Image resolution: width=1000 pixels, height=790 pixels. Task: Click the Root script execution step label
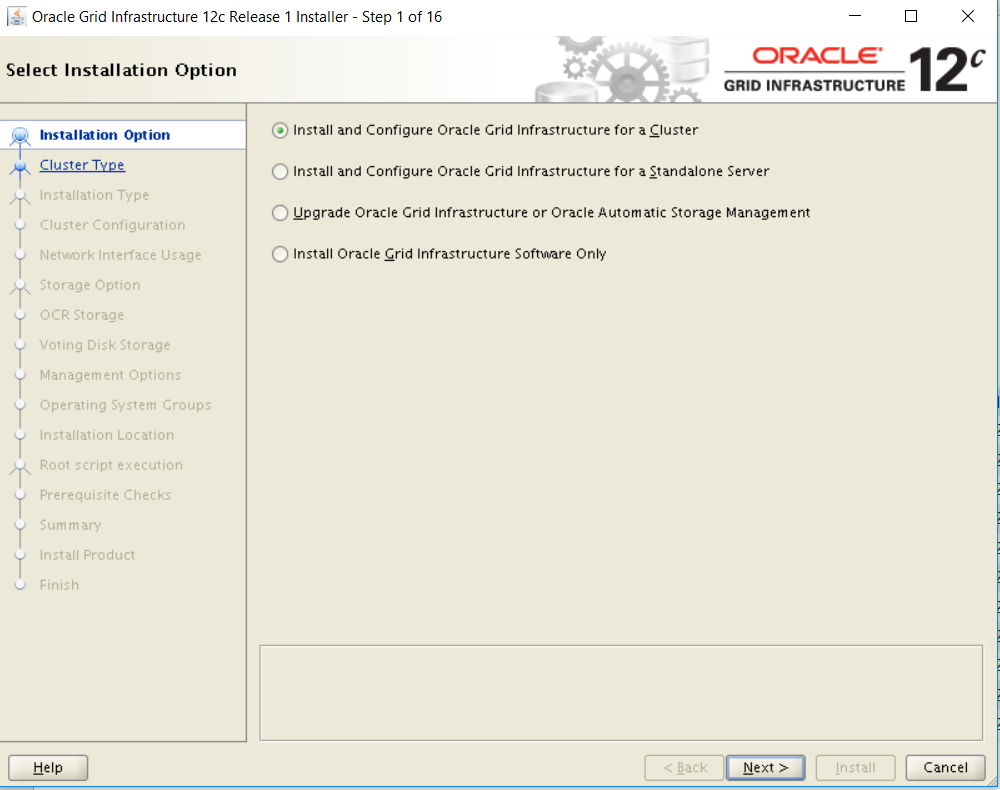point(111,465)
